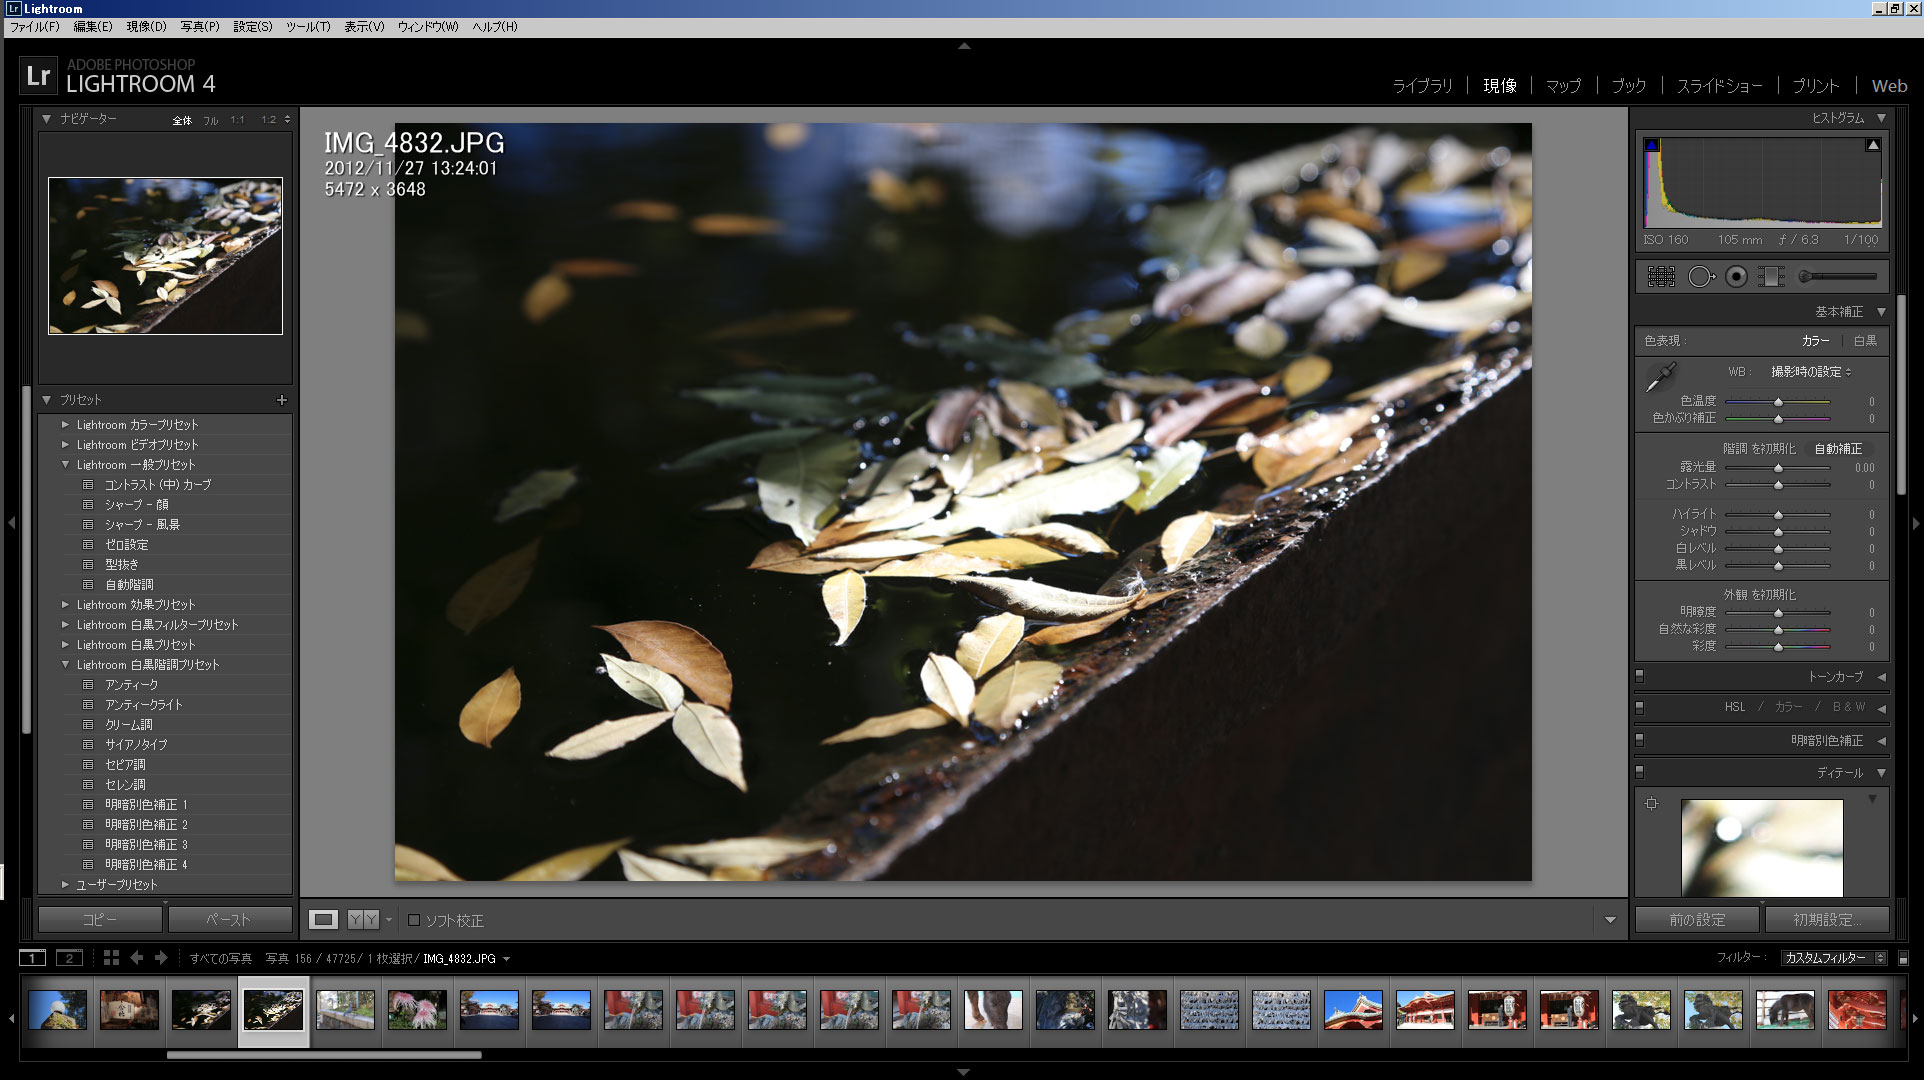Enable the ソフト校正 soft proofing checkbox
The image size is (1924, 1080).
pos(414,920)
